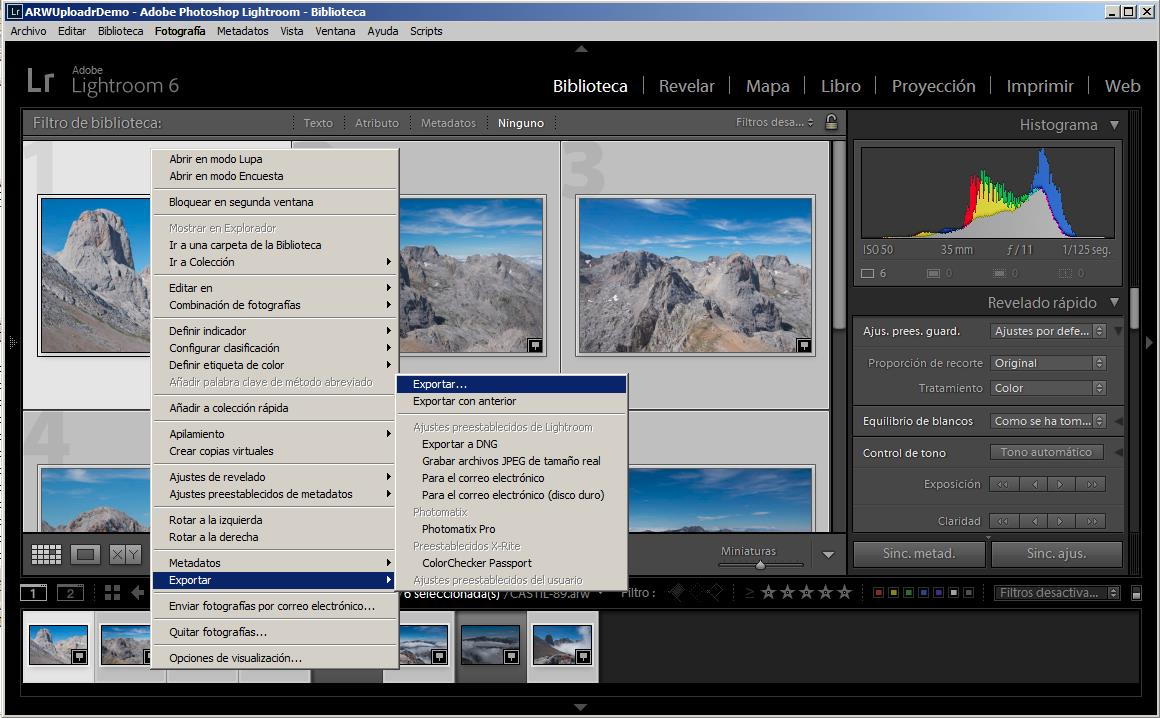Increase Exposición by small step
1160x718 pixels.
(1062, 484)
